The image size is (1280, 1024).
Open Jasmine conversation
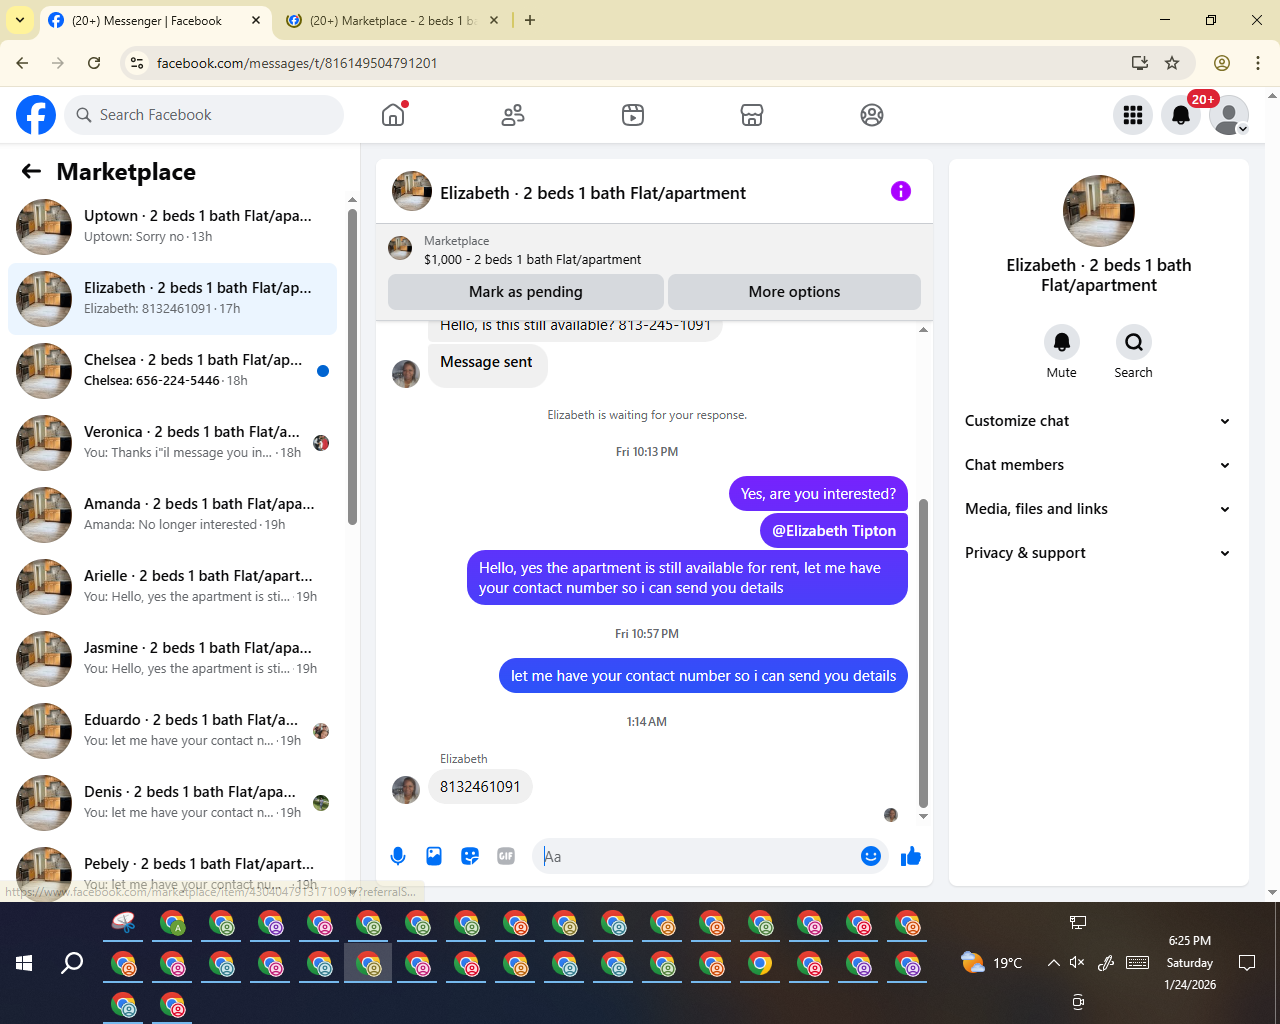(172, 659)
